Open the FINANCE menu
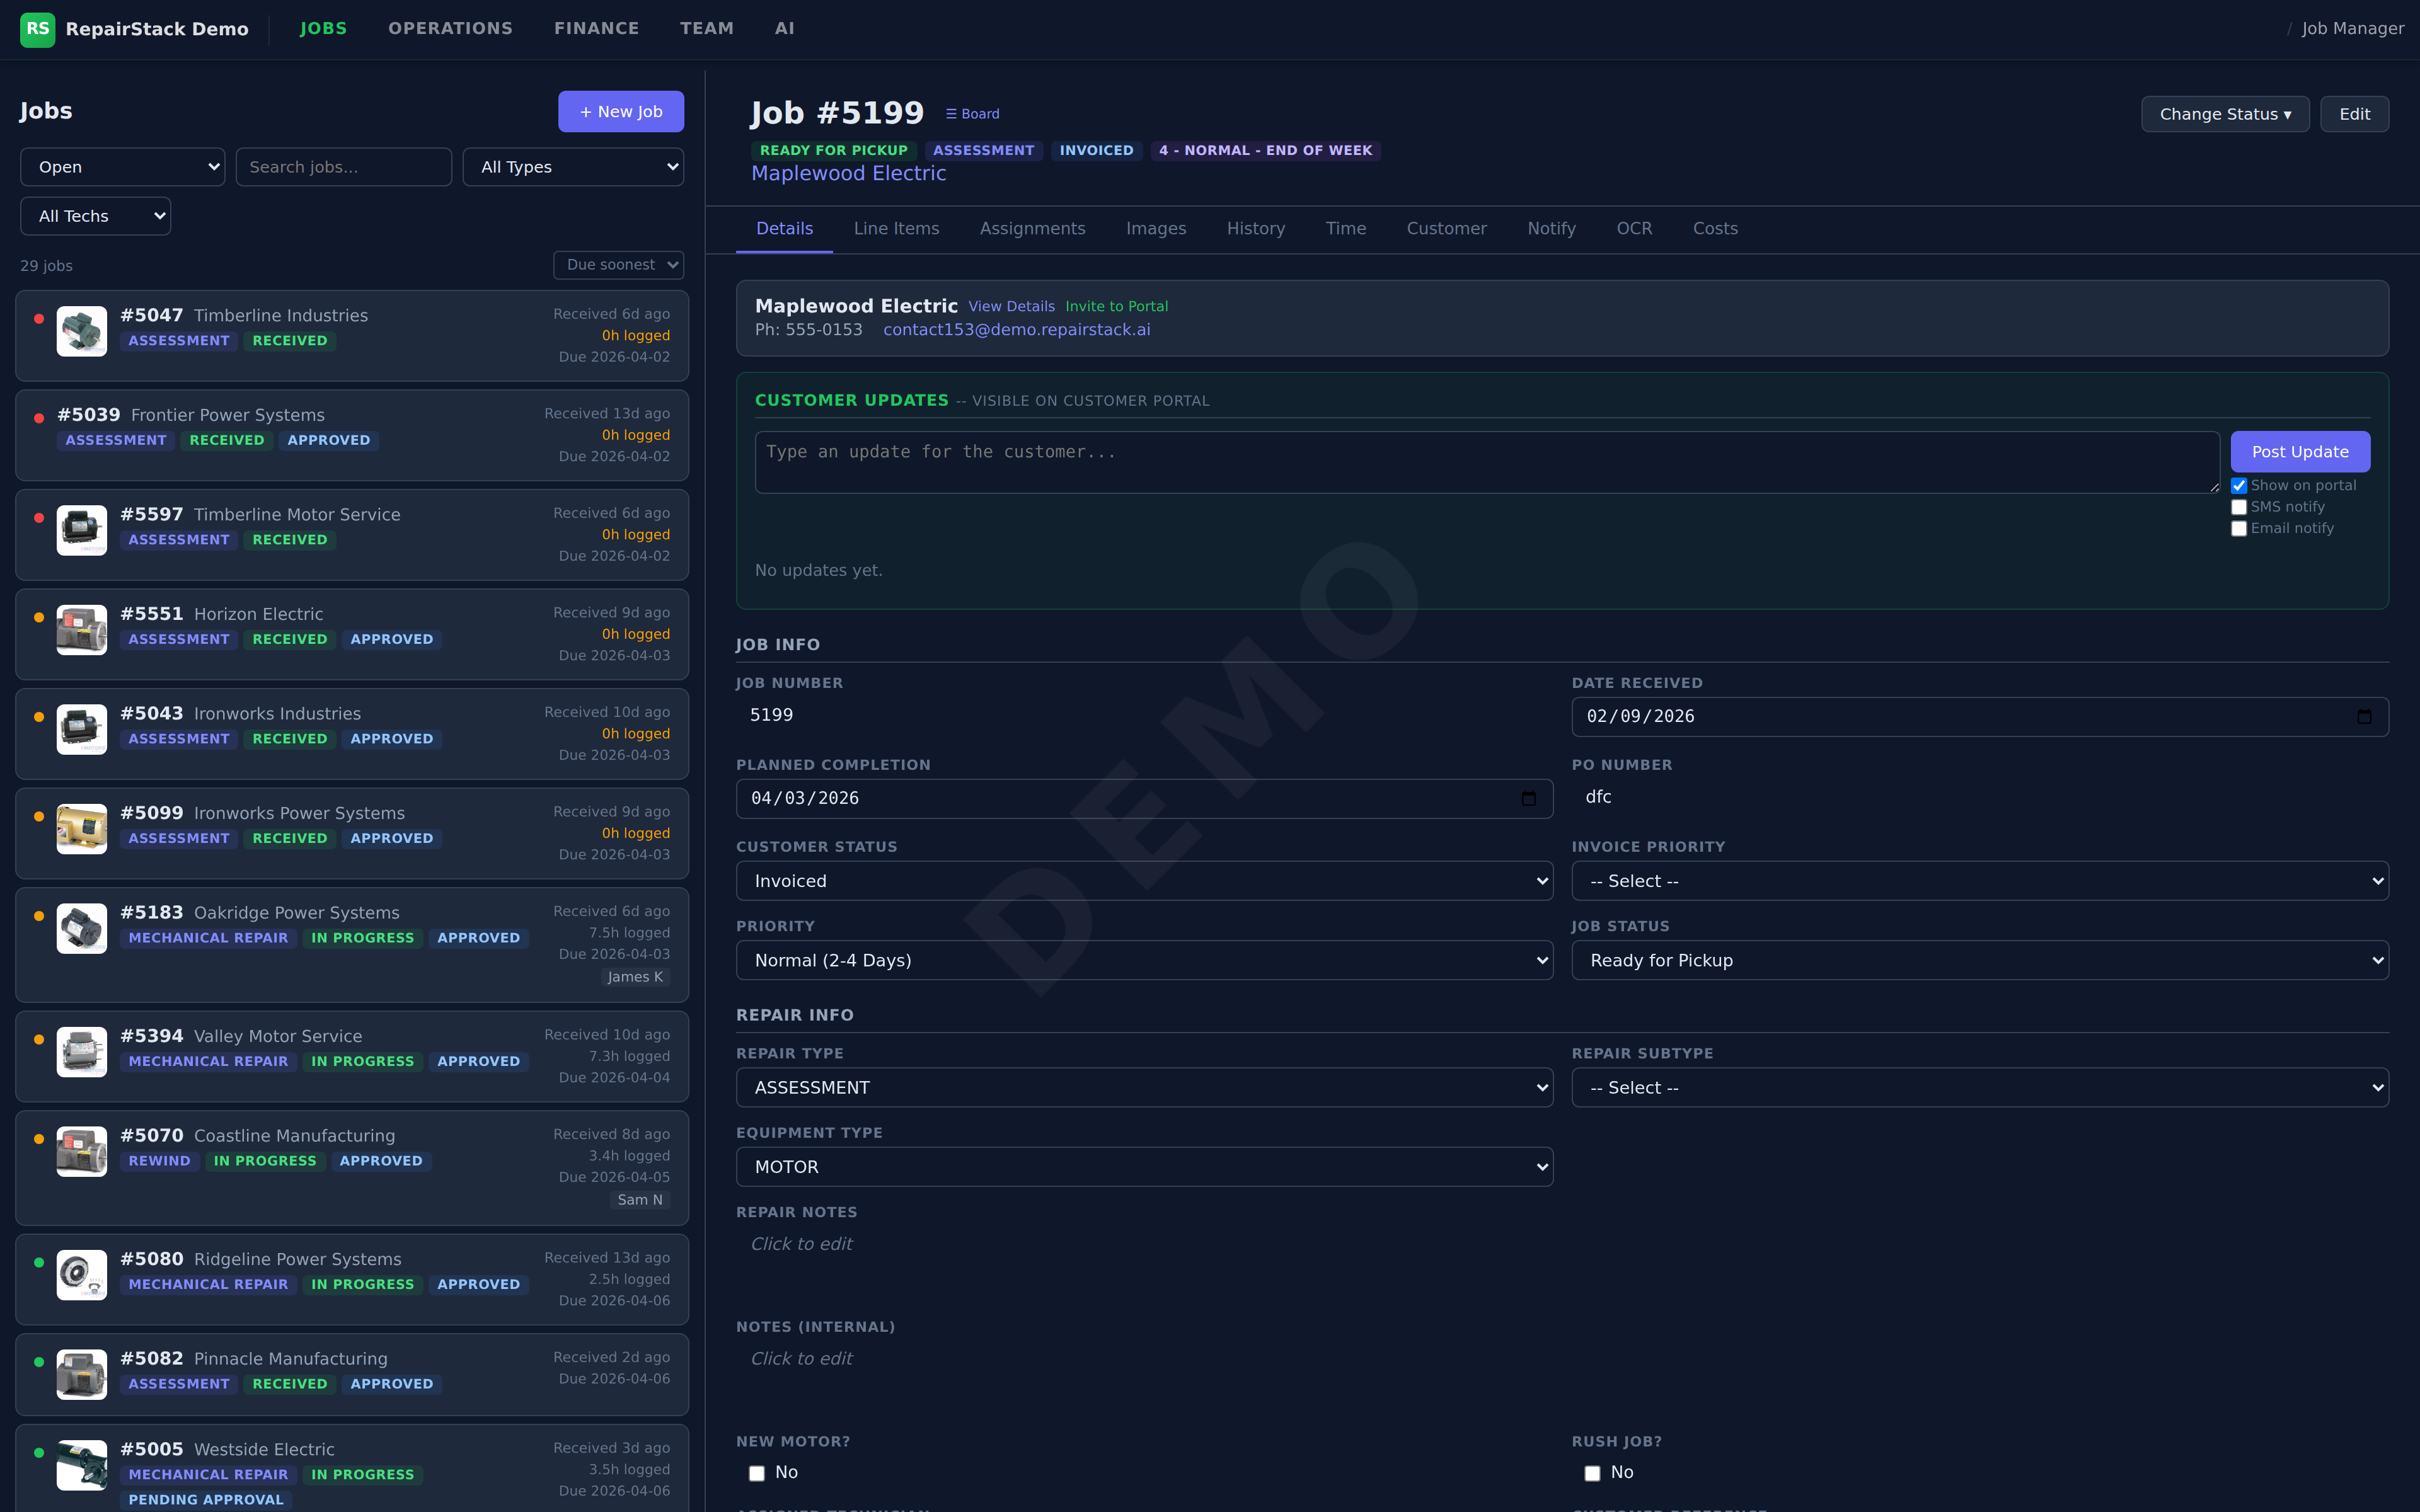 pos(596,29)
